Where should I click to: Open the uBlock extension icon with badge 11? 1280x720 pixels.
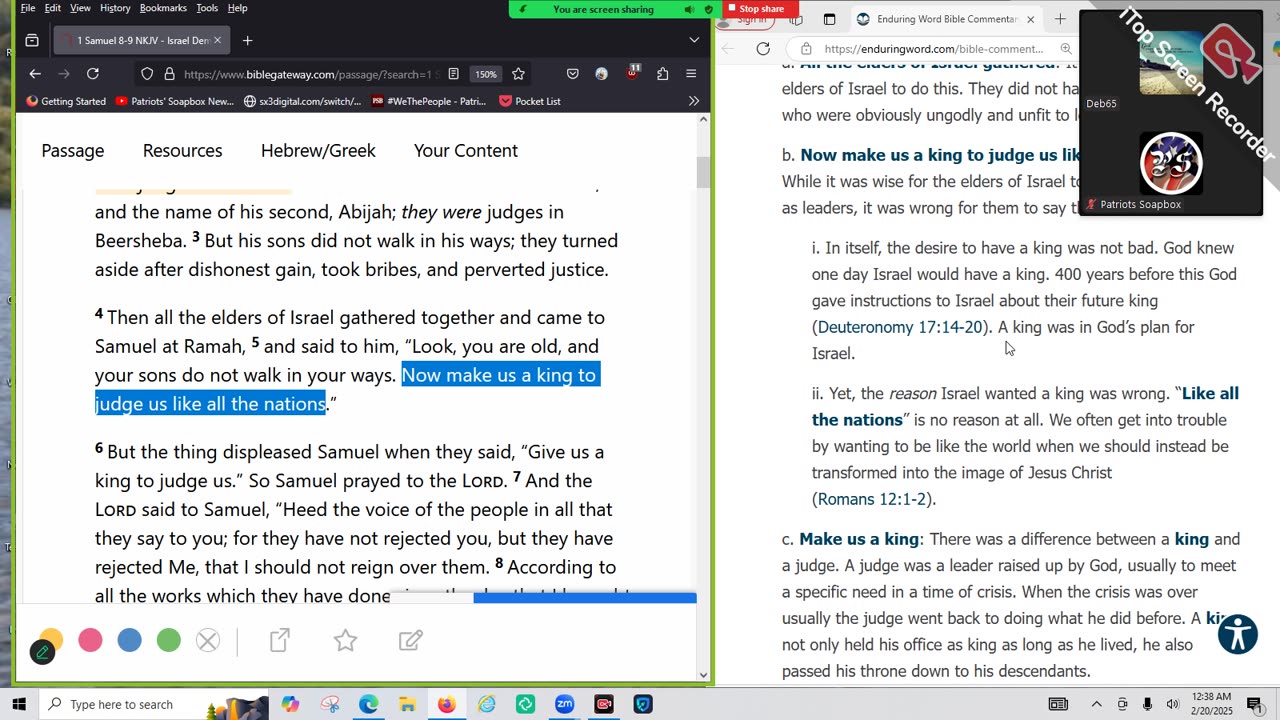coord(632,73)
